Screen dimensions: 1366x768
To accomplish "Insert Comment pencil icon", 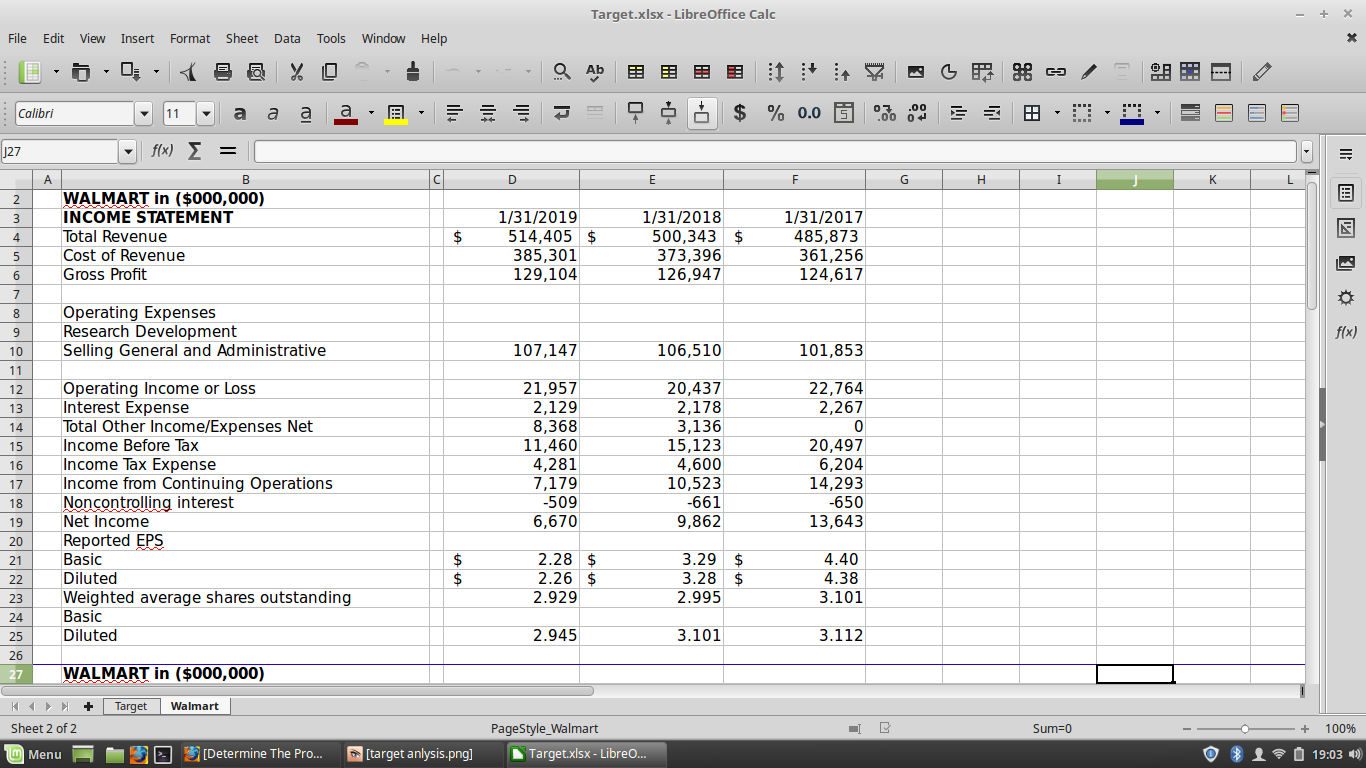I will (1089, 72).
